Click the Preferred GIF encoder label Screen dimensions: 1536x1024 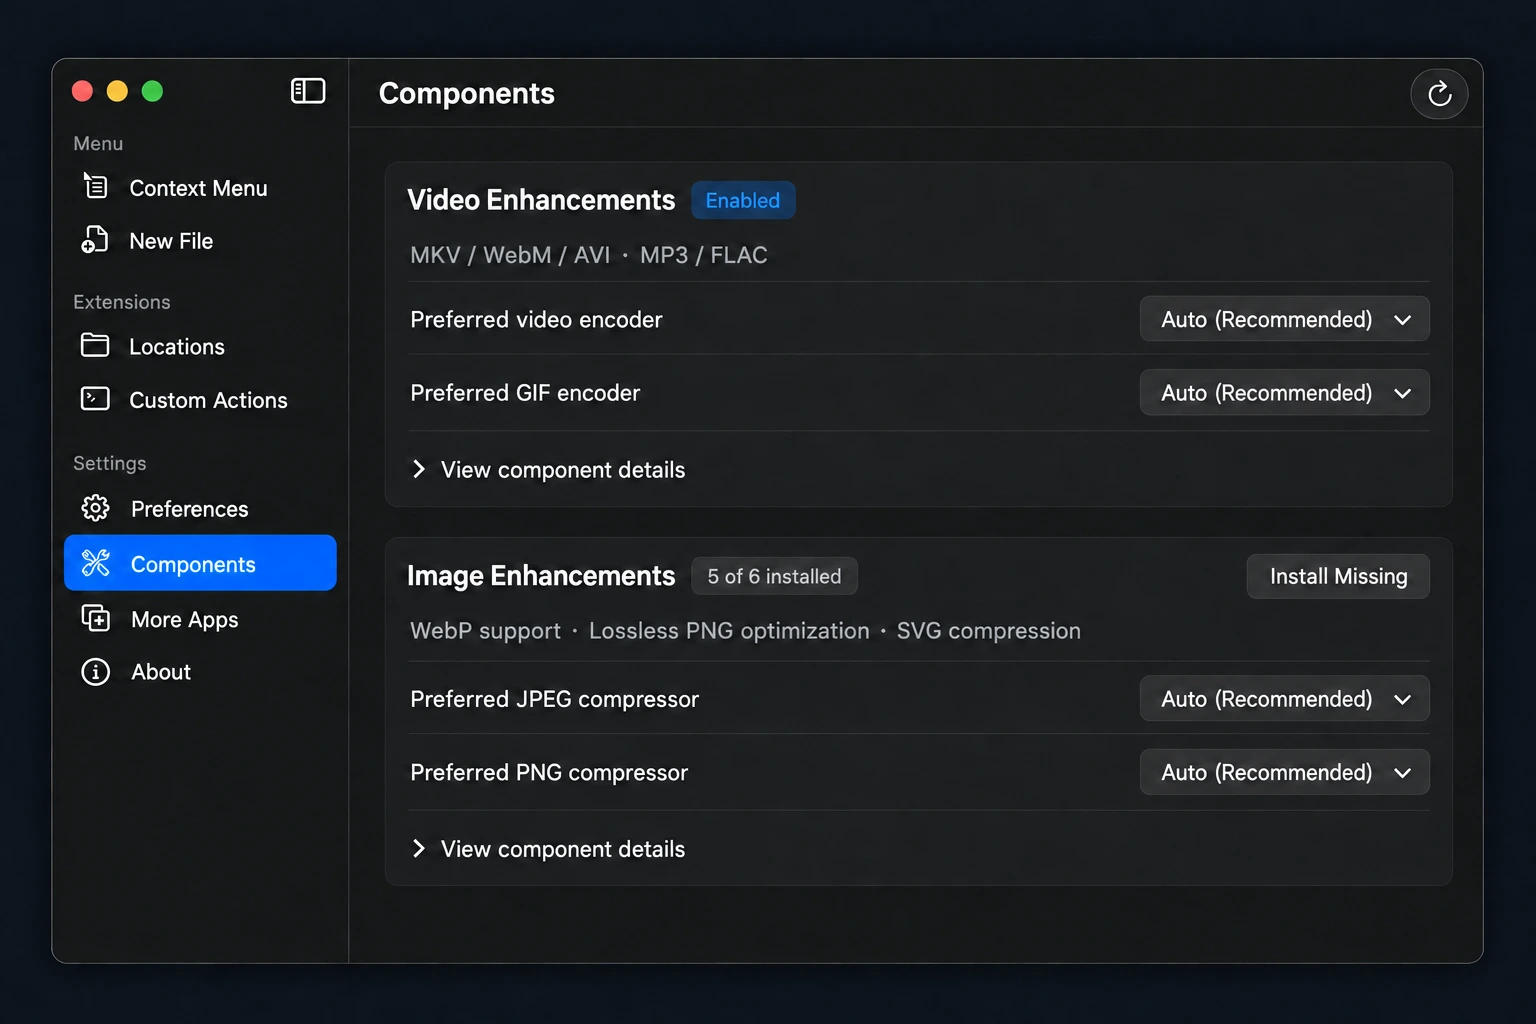tap(525, 393)
